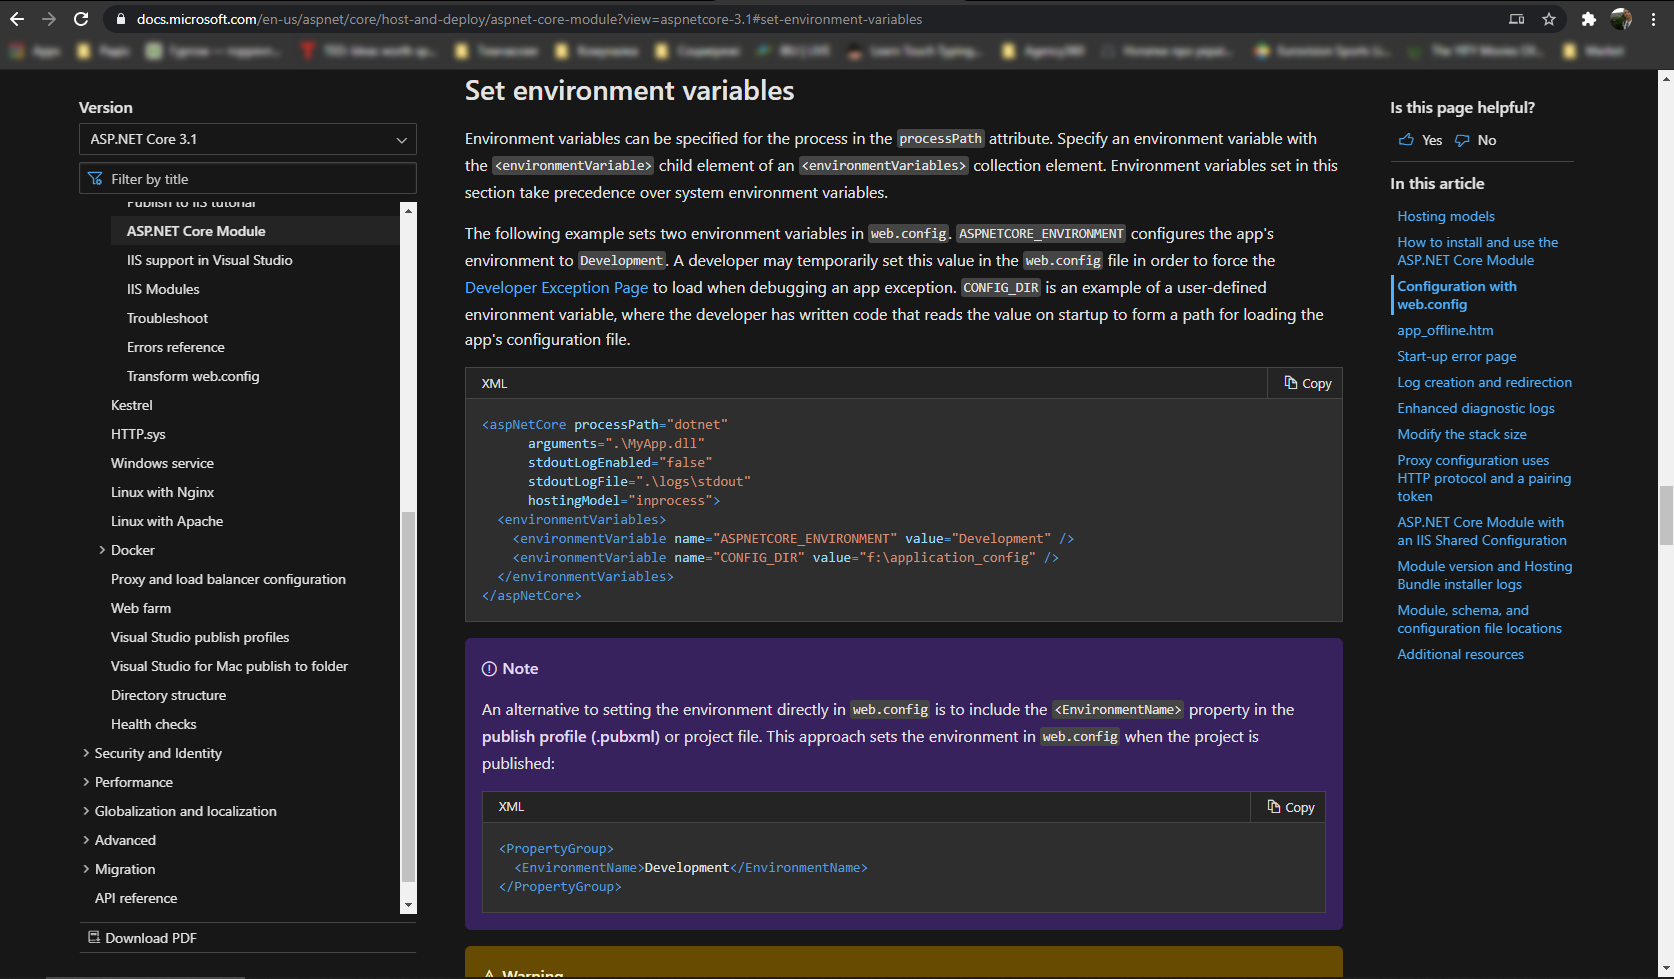The width and height of the screenshot is (1674, 979).
Task: Select Troubleshoot in the sidebar navigation
Action: click(167, 318)
